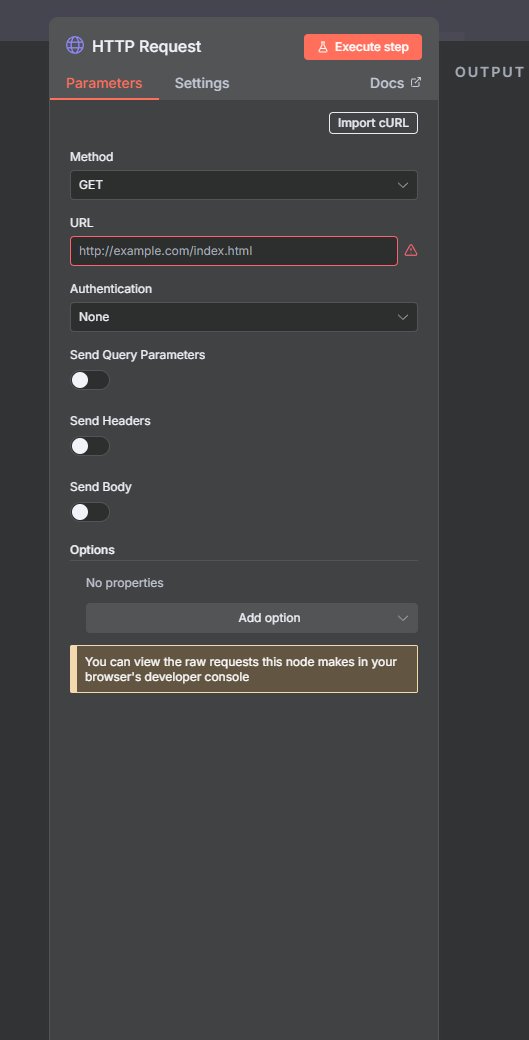The image size is (529, 1040).
Task: Click into the URL input field
Action: (234, 251)
